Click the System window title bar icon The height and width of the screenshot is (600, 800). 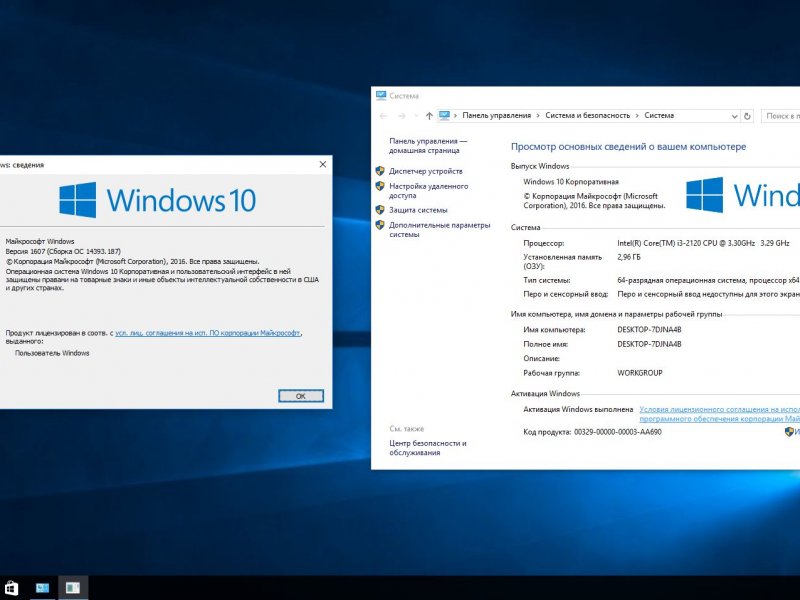tap(381, 95)
